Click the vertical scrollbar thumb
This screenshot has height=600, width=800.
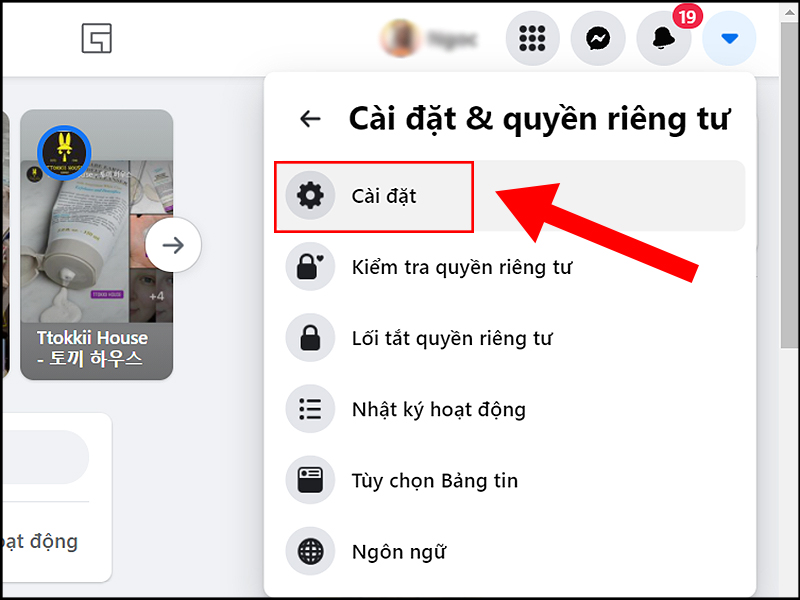point(789,186)
